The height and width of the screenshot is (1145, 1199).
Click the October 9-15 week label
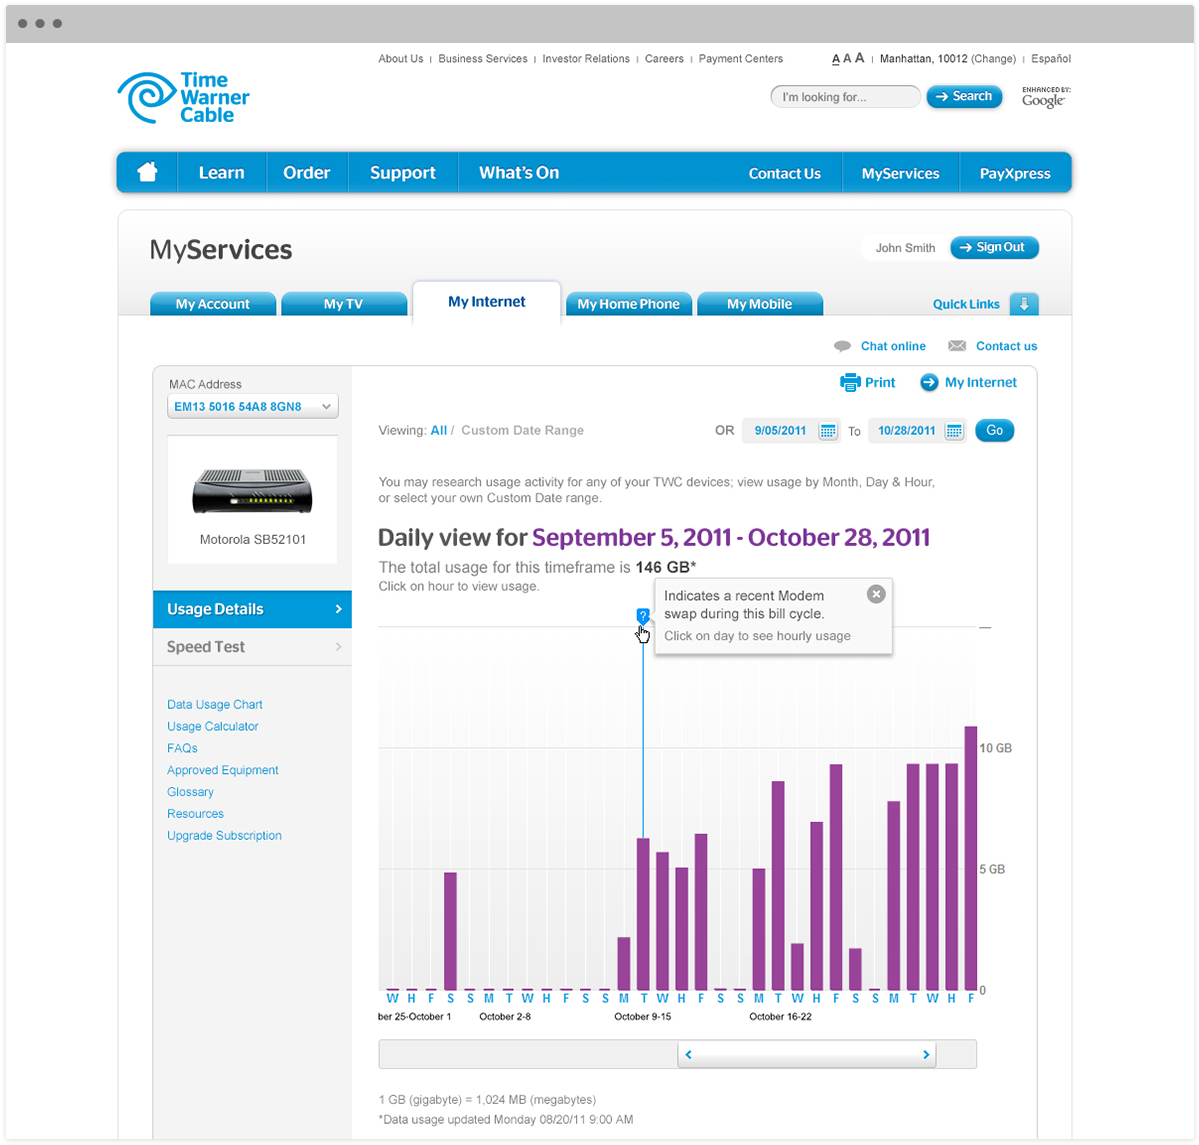pyautogui.click(x=643, y=1017)
